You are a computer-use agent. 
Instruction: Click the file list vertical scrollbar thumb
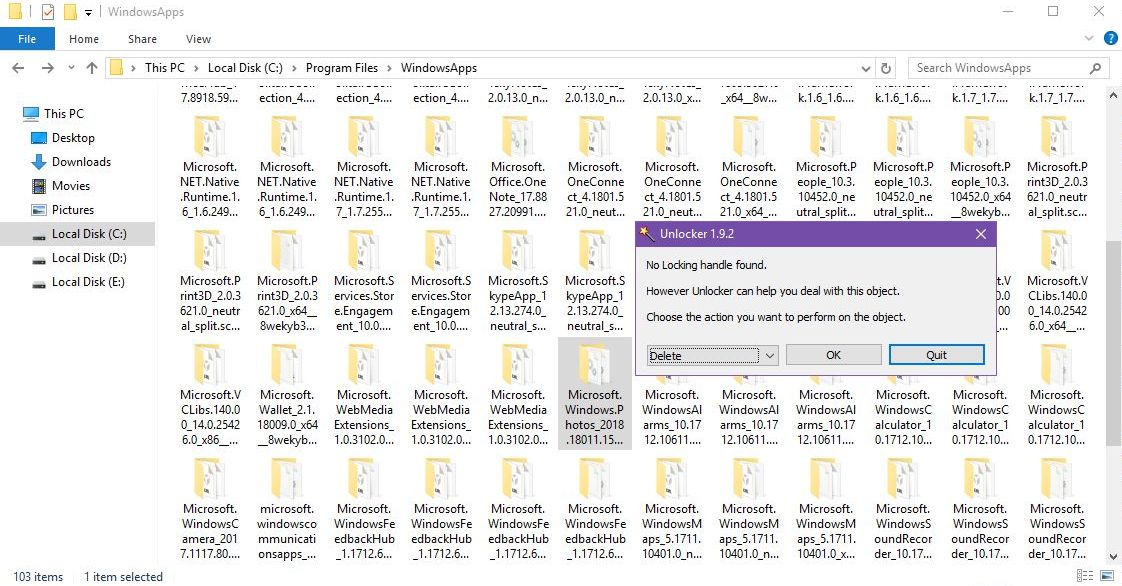[x=1113, y=343]
